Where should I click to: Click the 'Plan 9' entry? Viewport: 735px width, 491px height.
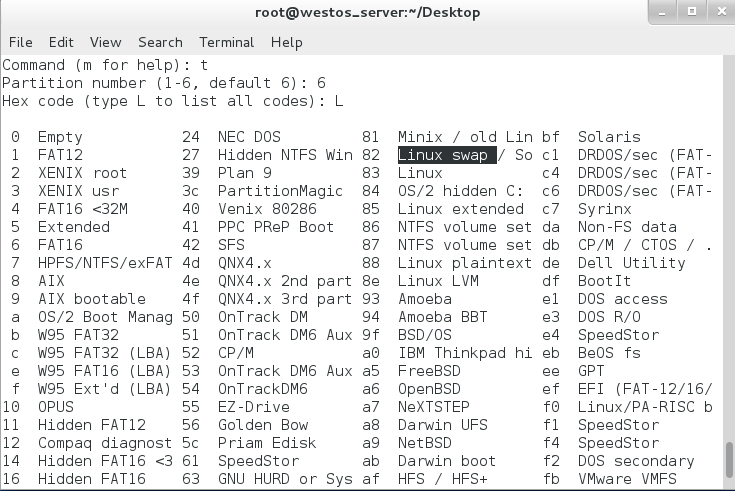pos(245,173)
